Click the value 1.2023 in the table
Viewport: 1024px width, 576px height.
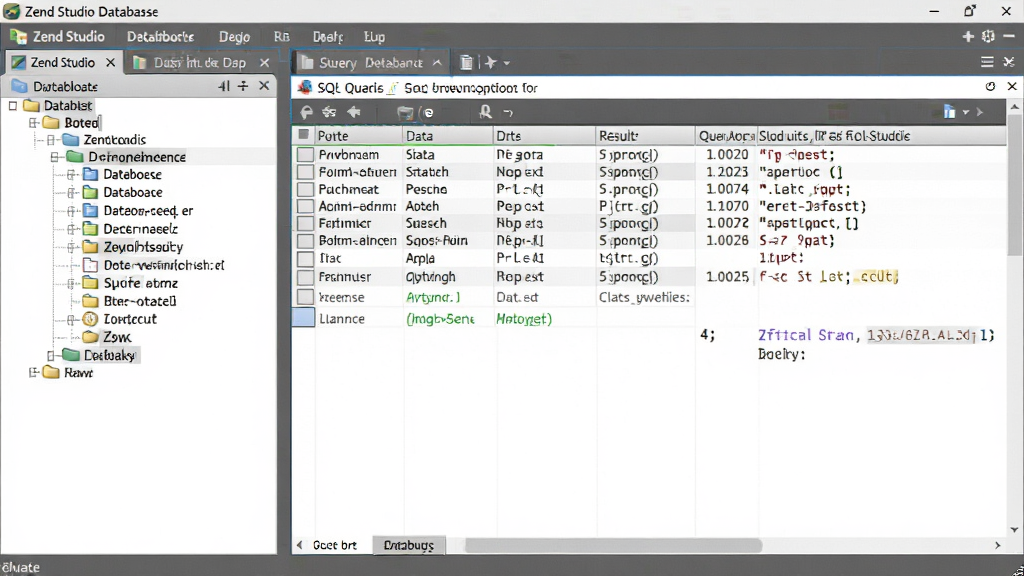point(727,172)
